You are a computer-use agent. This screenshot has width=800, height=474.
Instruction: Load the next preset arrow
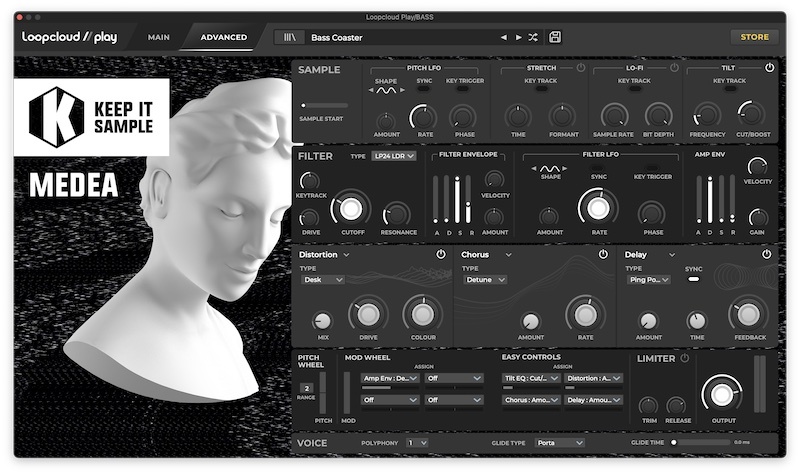point(518,38)
